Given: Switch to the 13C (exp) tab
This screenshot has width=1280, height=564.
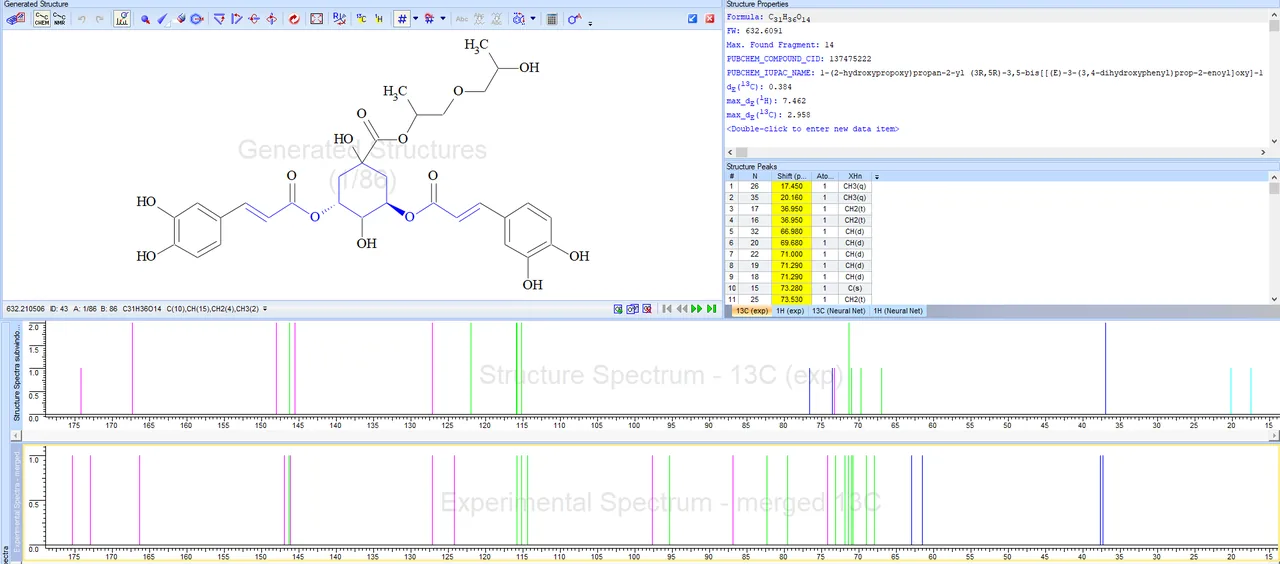Looking at the screenshot, I should (x=752, y=311).
